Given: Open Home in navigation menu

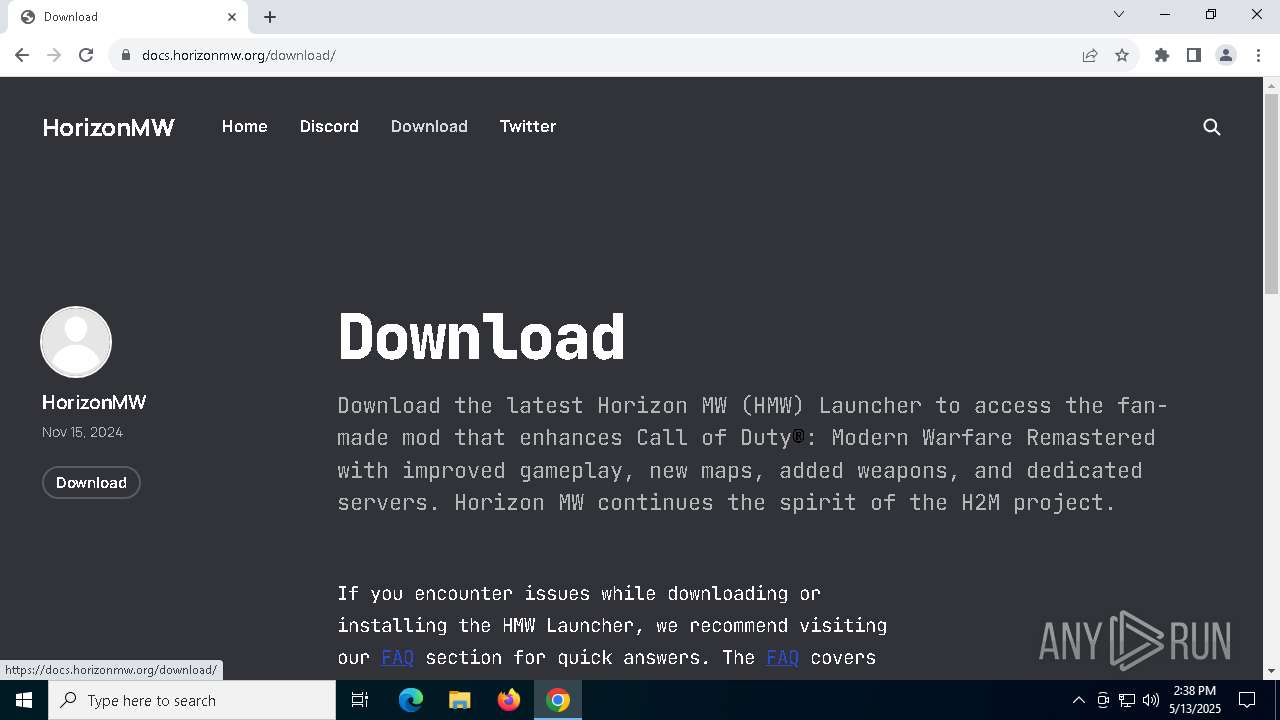Looking at the screenshot, I should click(x=244, y=126).
